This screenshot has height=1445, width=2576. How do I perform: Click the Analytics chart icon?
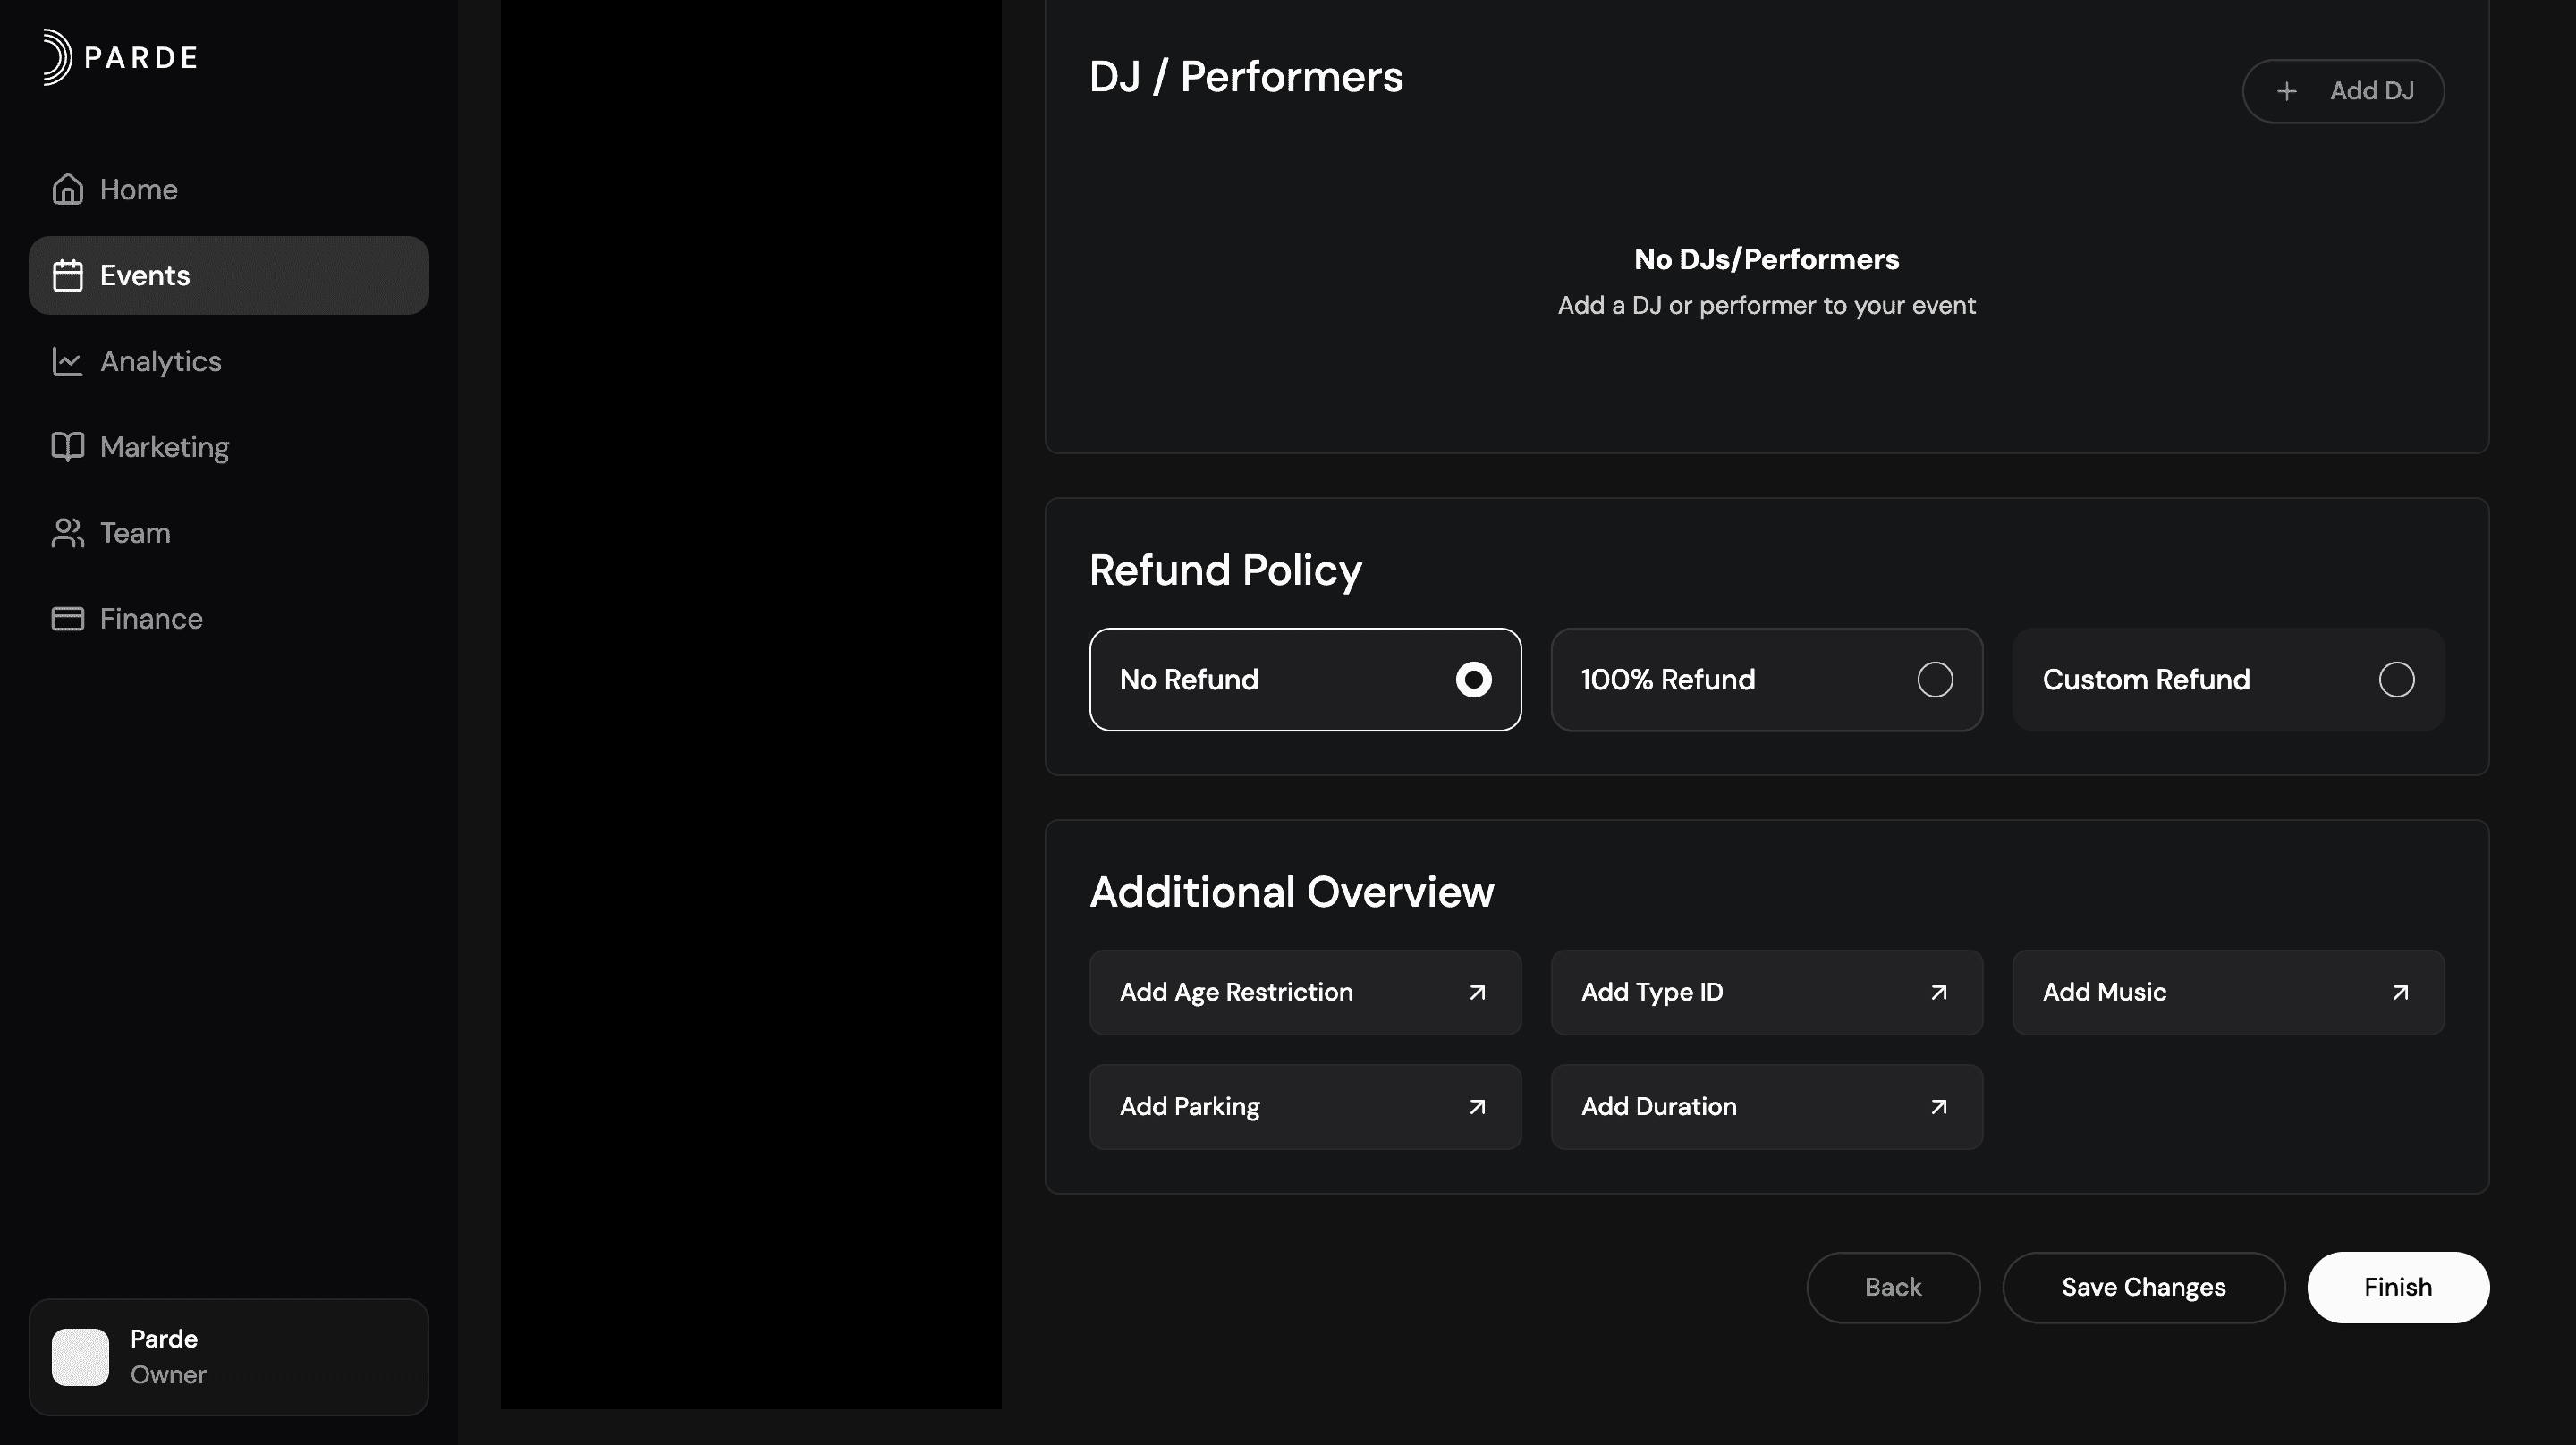click(67, 361)
